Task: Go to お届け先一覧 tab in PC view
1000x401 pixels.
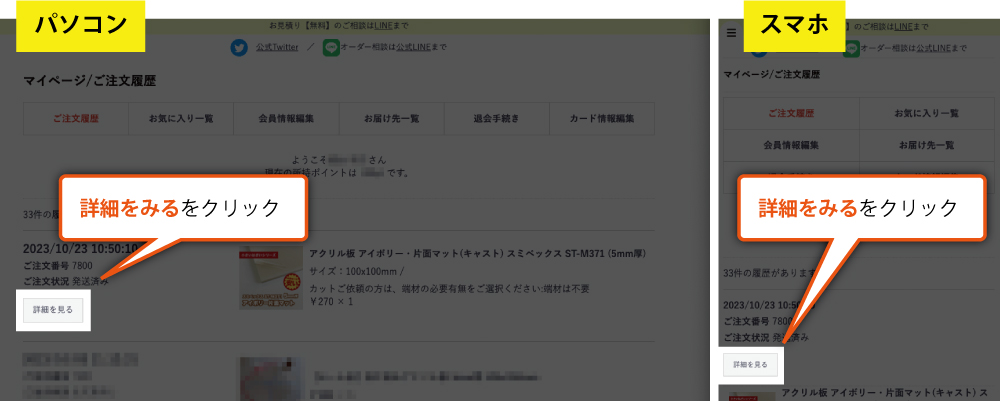Action: (392, 118)
